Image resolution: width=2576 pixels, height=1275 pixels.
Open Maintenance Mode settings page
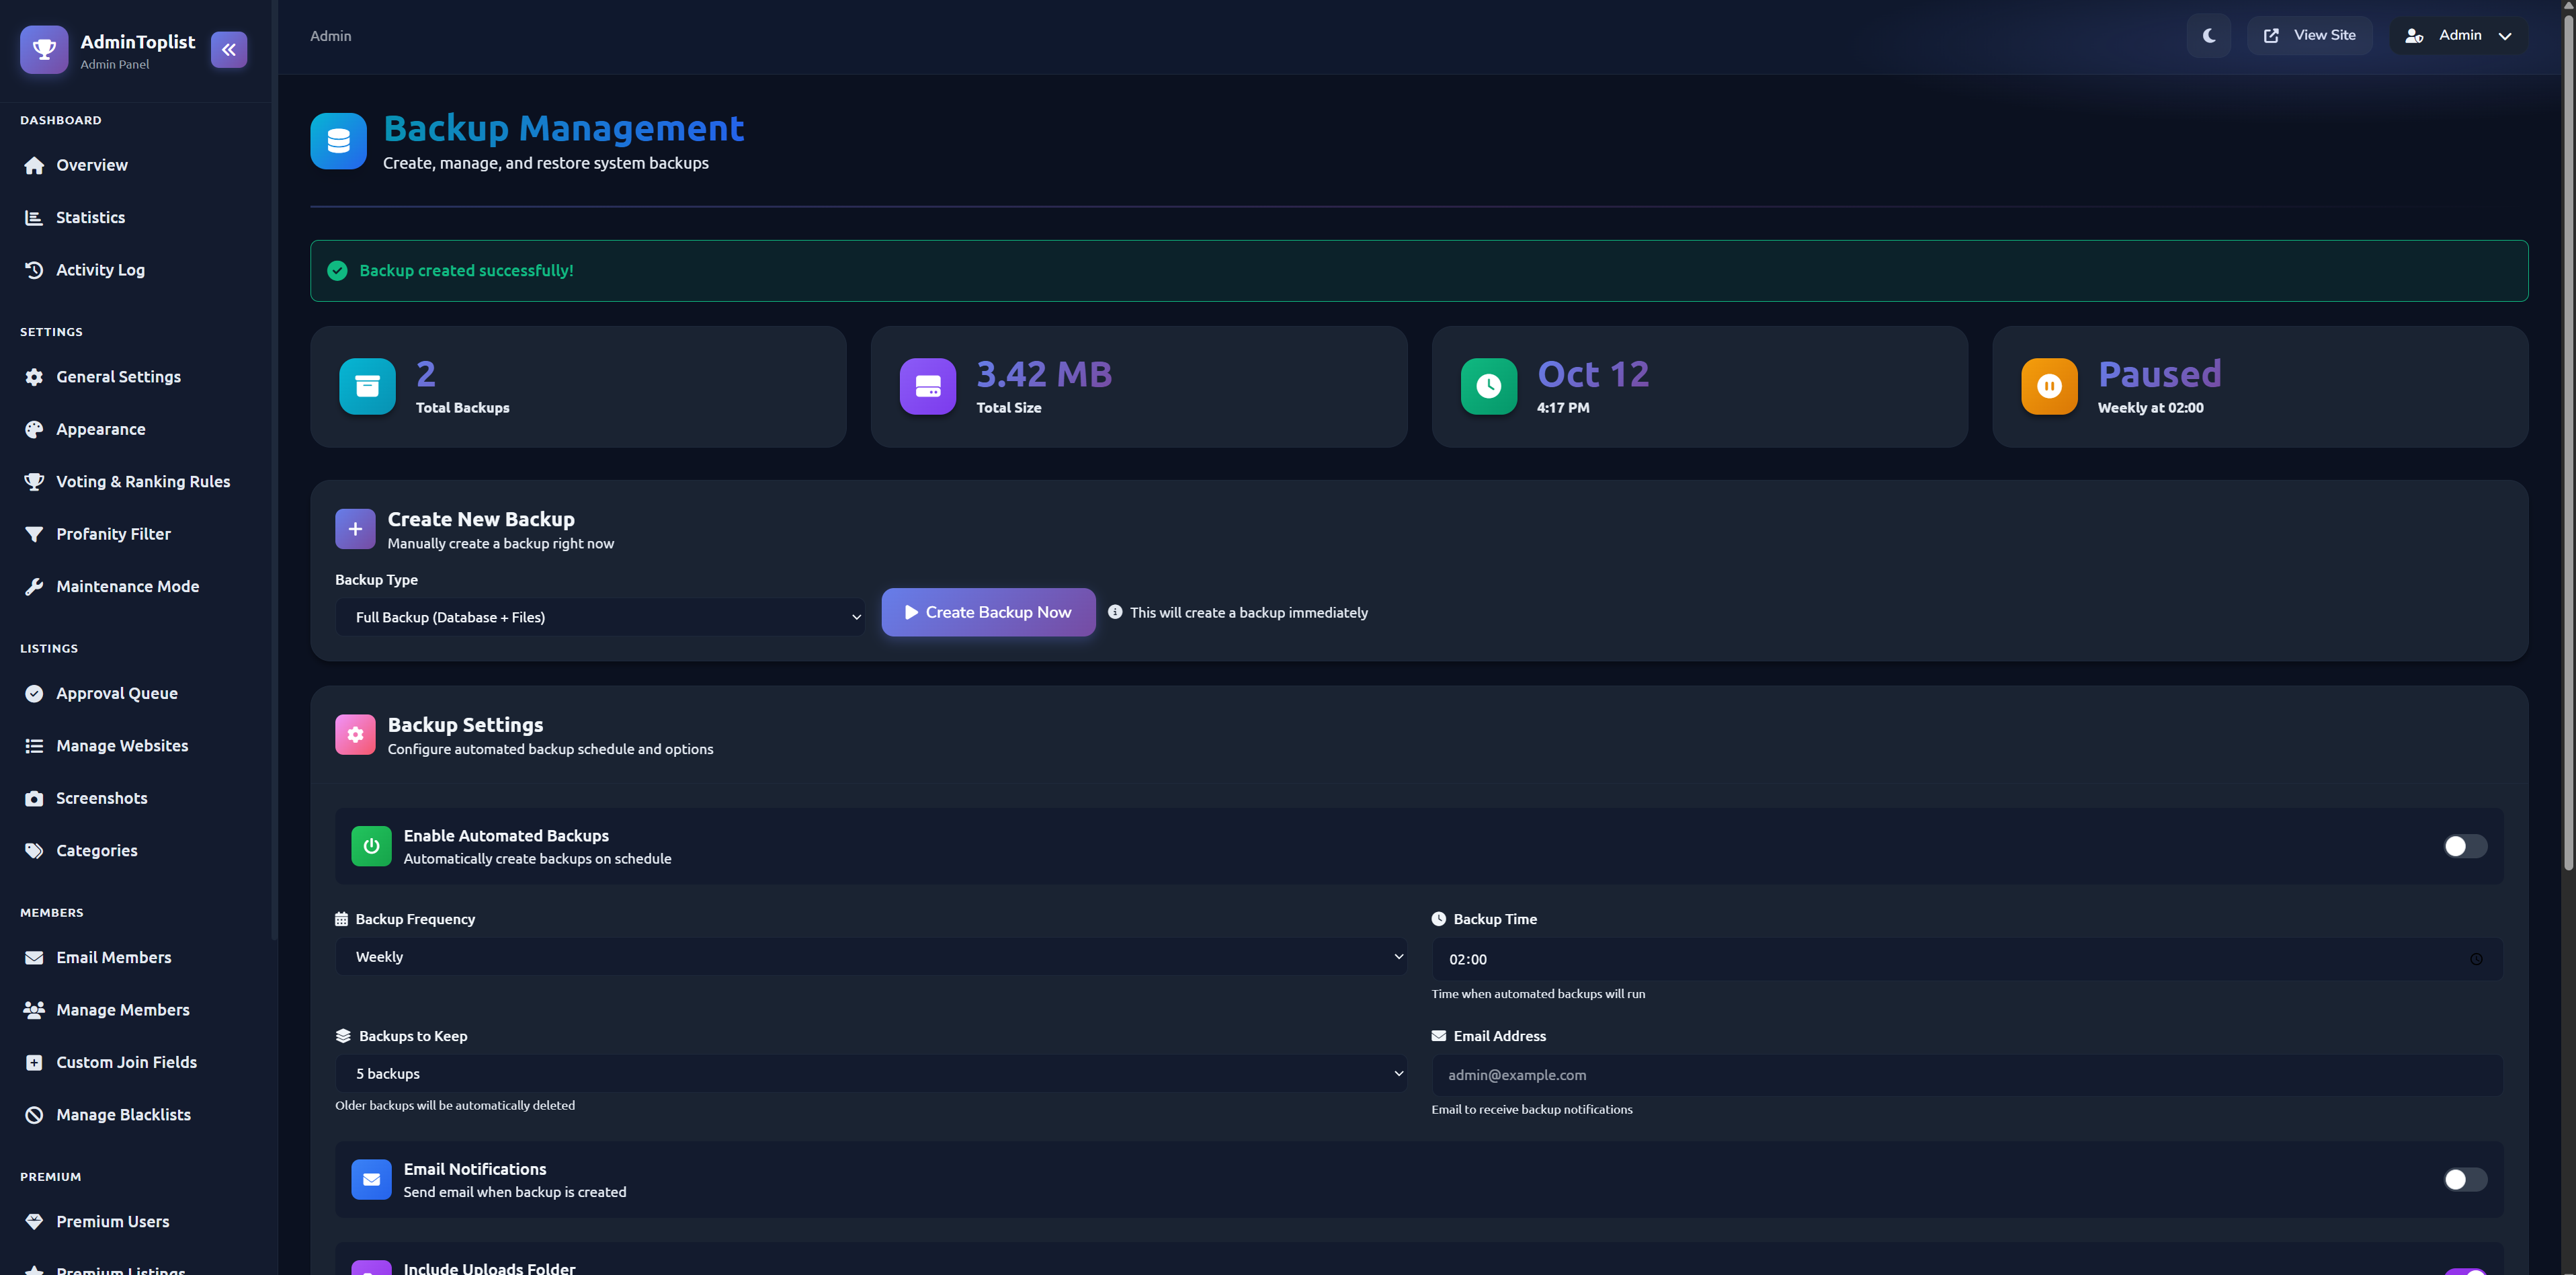[x=127, y=586]
